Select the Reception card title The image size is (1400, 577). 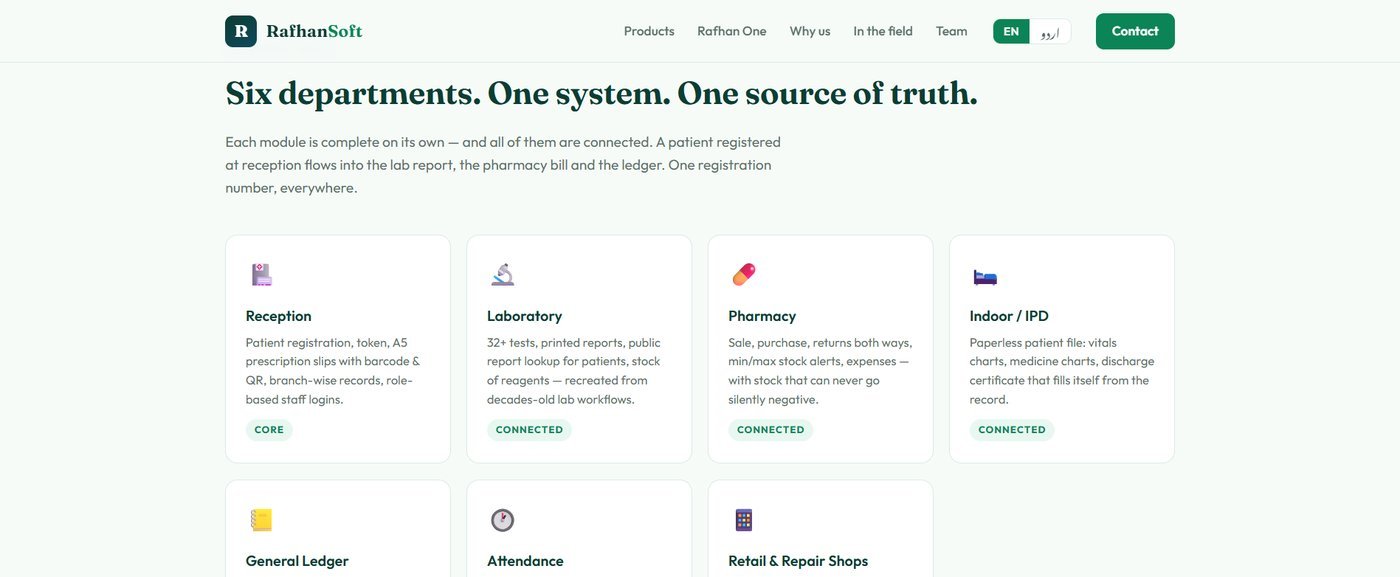point(279,316)
